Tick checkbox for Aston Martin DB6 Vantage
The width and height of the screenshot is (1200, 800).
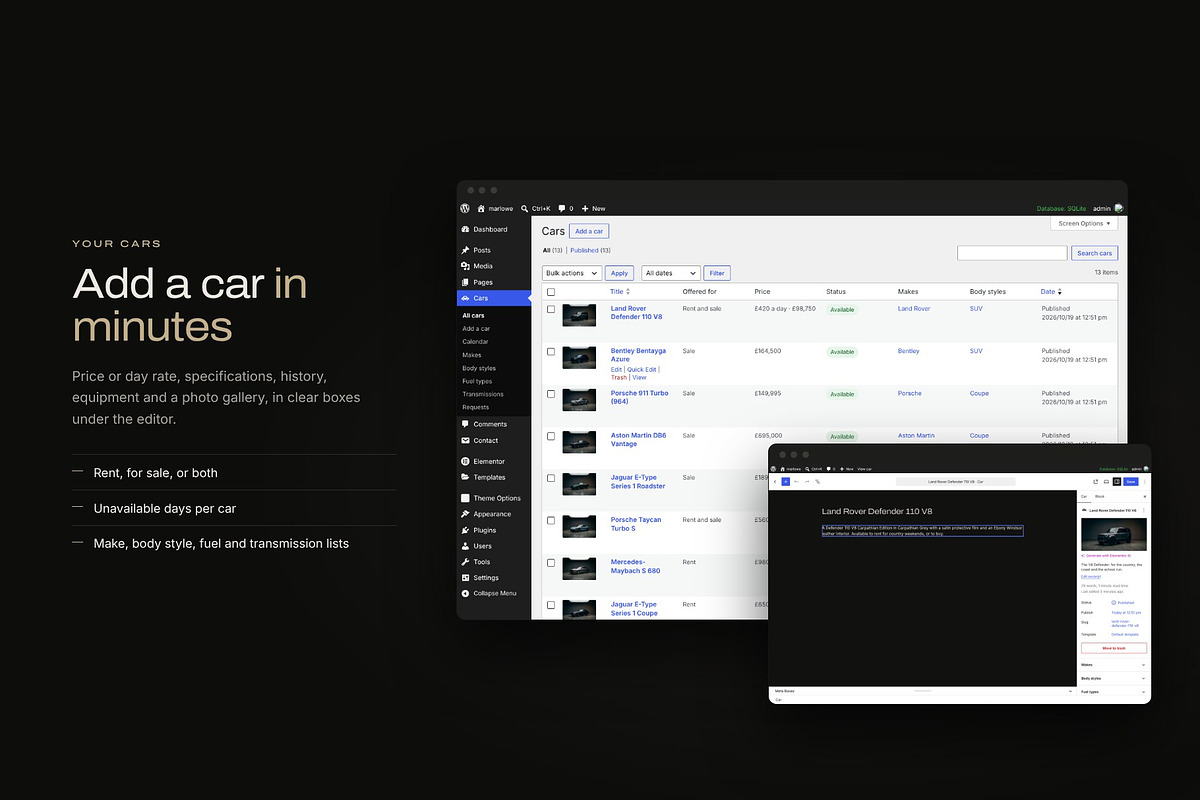tap(551, 435)
